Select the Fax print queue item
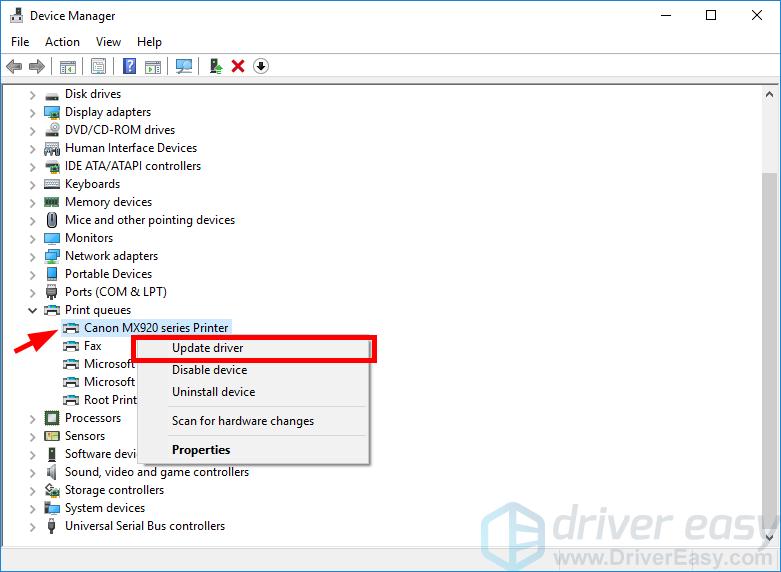781x572 pixels. click(92, 346)
